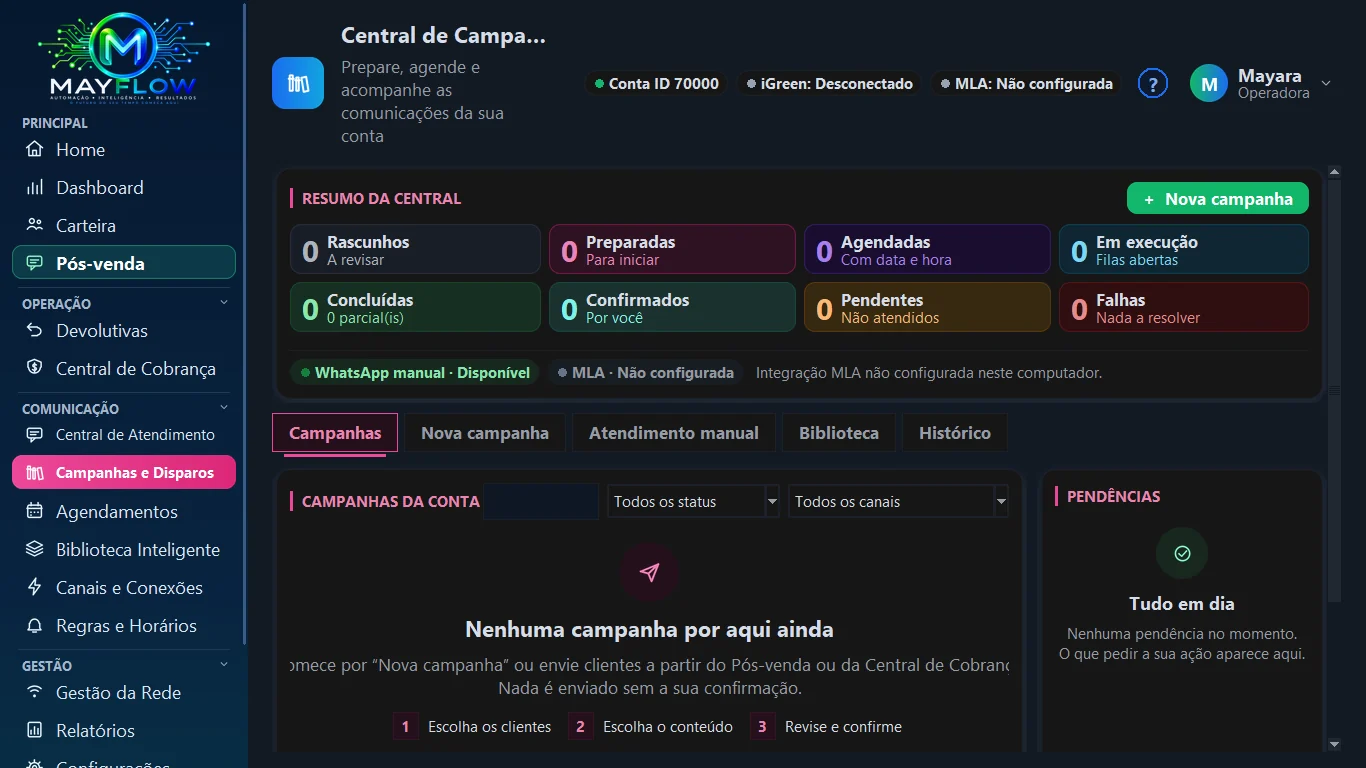This screenshot has width=1366, height=768.
Task: Click the Tudo em dia check icon
Action: tap(1182, 553)
